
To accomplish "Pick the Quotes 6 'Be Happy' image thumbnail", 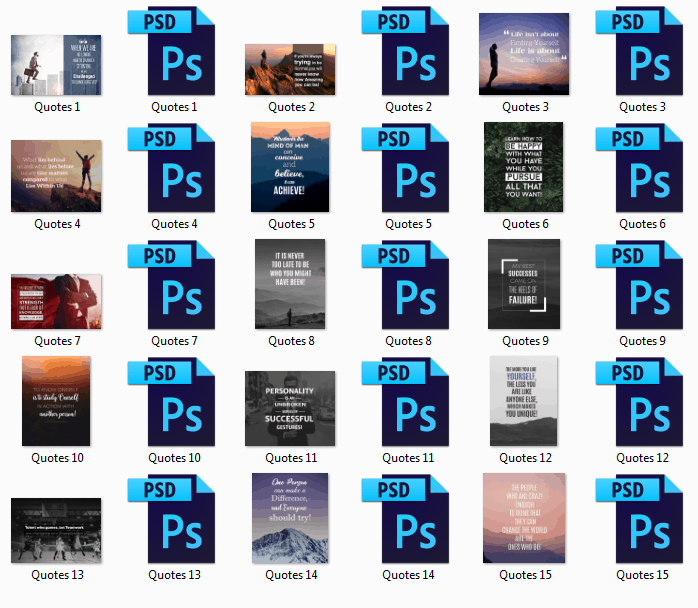I will coord(523,167).
